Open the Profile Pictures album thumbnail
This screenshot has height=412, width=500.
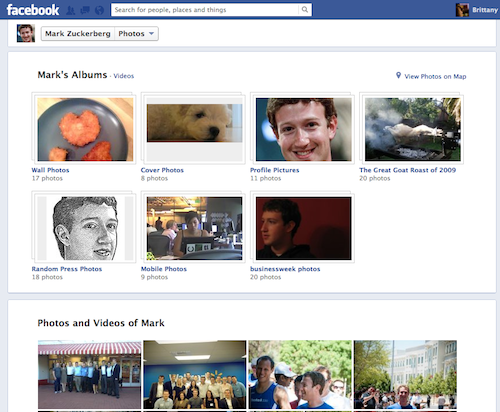[304, 129]
